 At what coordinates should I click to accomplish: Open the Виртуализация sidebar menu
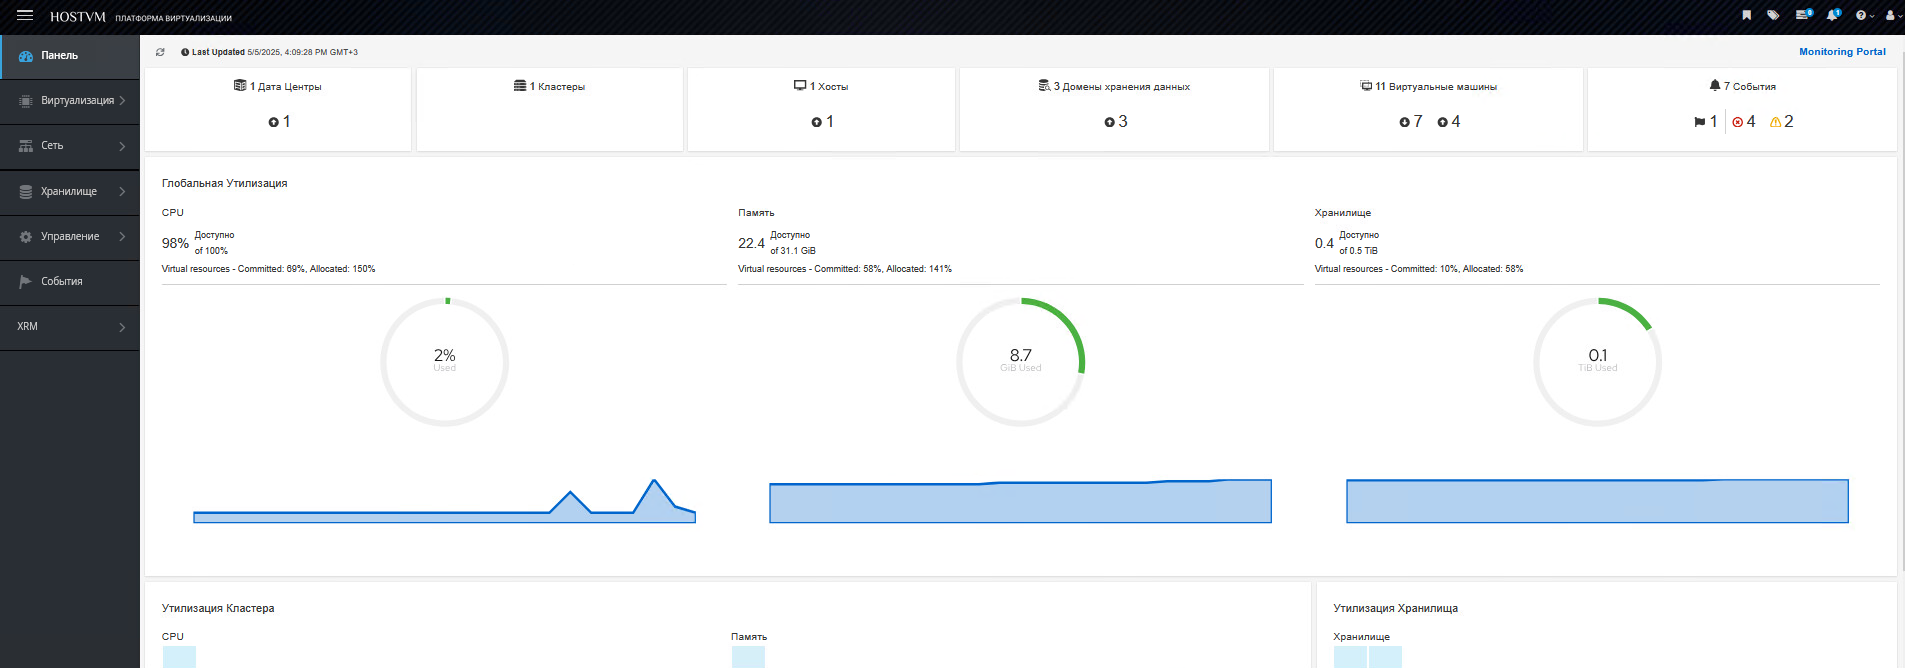tap(70, 101)
